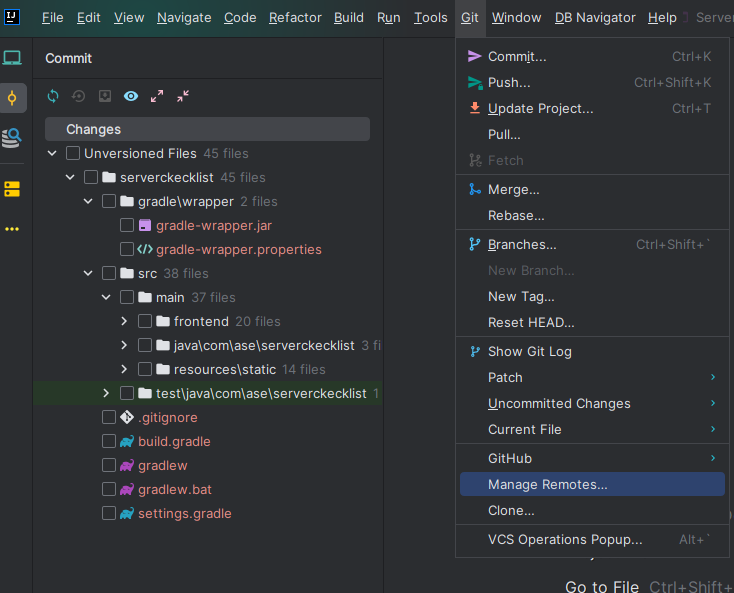
Task: Click the Collapse All icon
Action: point(183,96)
